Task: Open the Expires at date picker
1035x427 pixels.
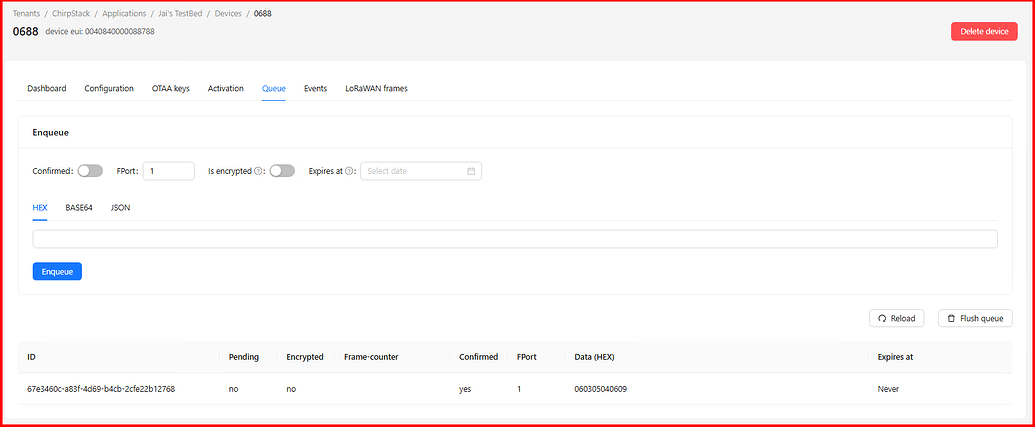Action: (x=414, y=171)
